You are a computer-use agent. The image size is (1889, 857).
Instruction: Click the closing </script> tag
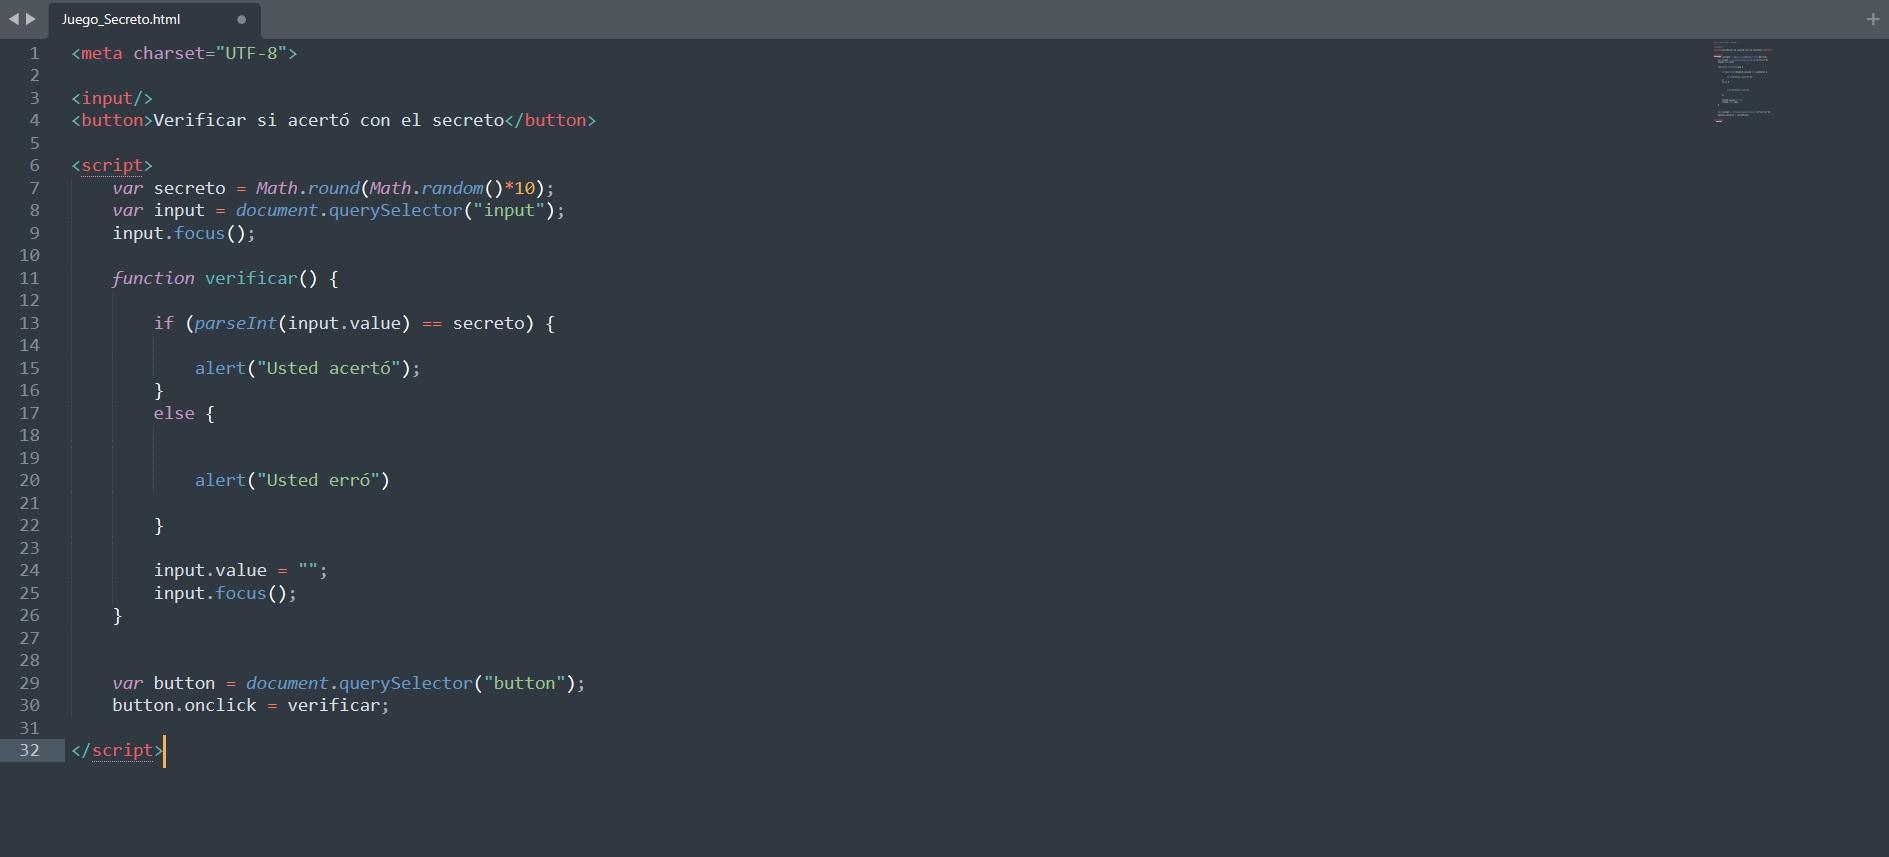click(117, 750)
